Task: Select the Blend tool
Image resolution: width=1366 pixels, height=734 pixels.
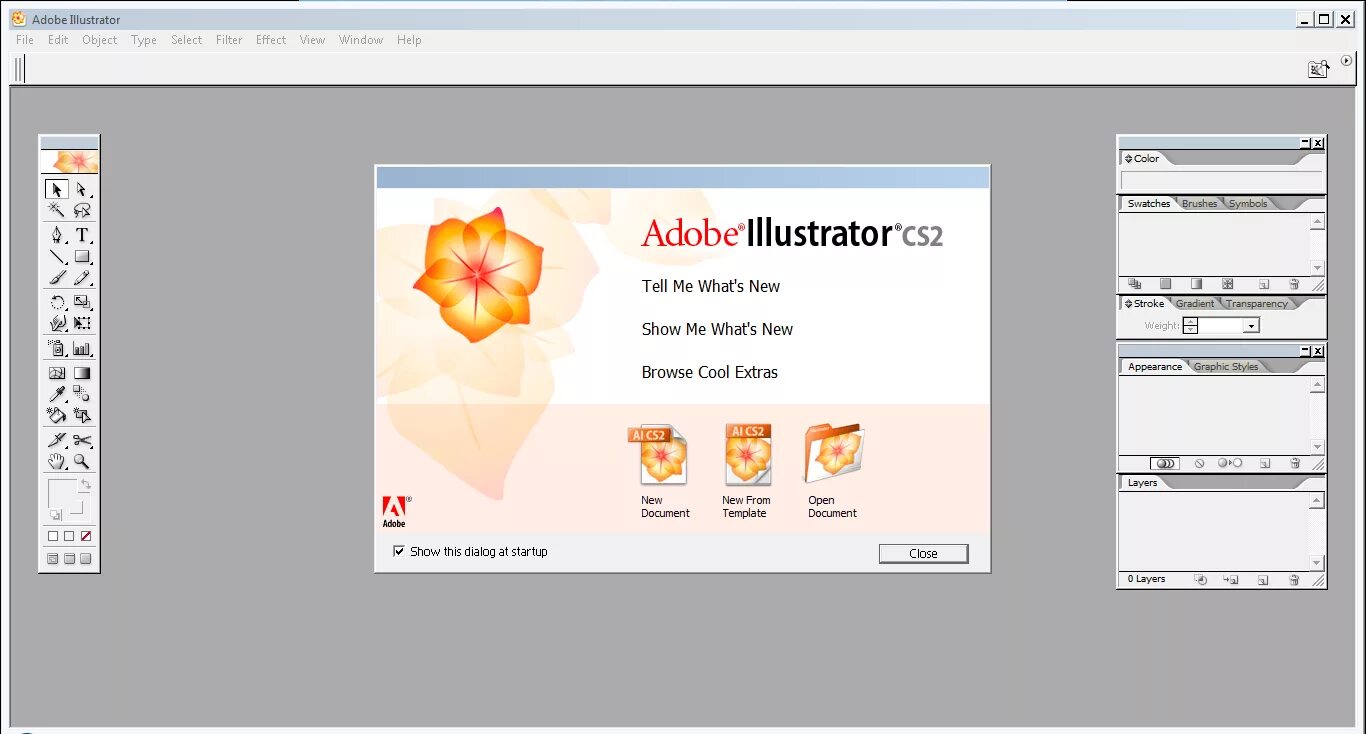Action: click(x=82, y=394)
